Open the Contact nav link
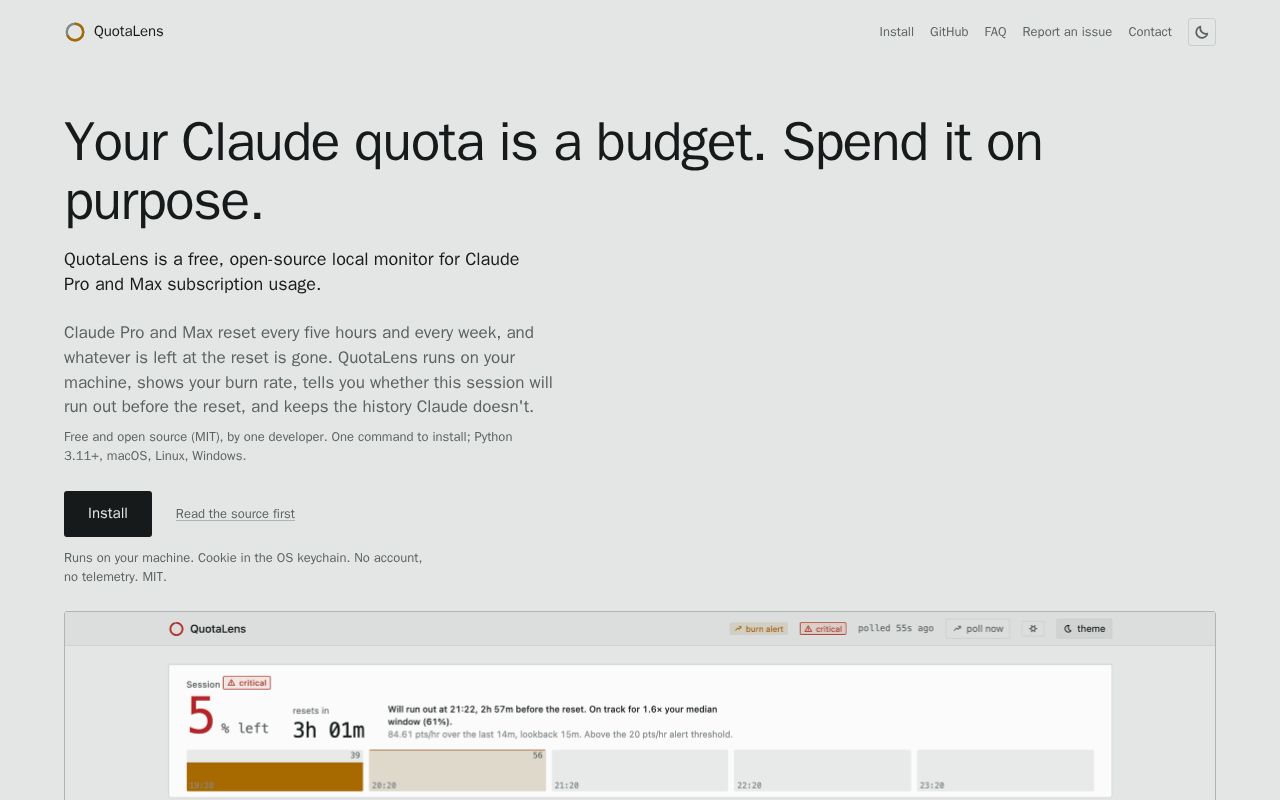Image resolution: width=1280 pixels, height=800 pixels. (1150, 32)
